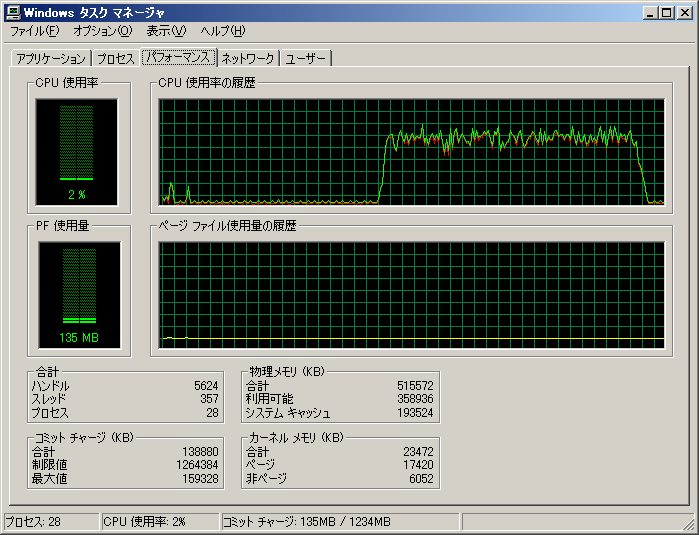699x535 pixels.
Task: Switch to the アプリケーション tab
Action: pyautogui.click(x=51, y=59)
